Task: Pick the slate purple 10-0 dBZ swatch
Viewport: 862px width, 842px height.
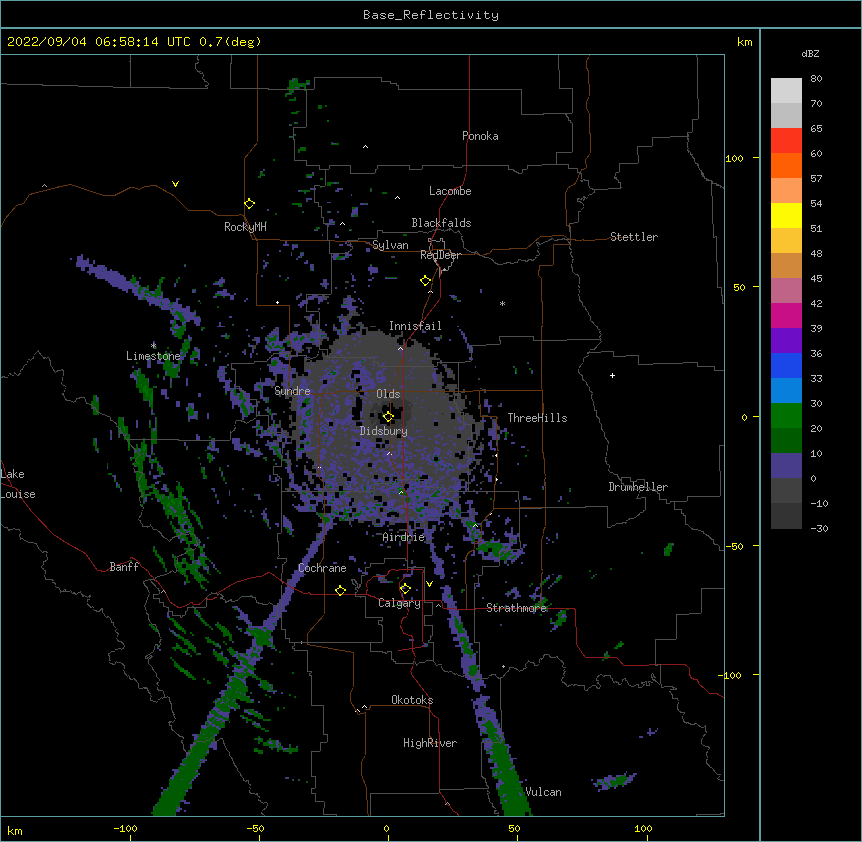Action: point(786,466)
